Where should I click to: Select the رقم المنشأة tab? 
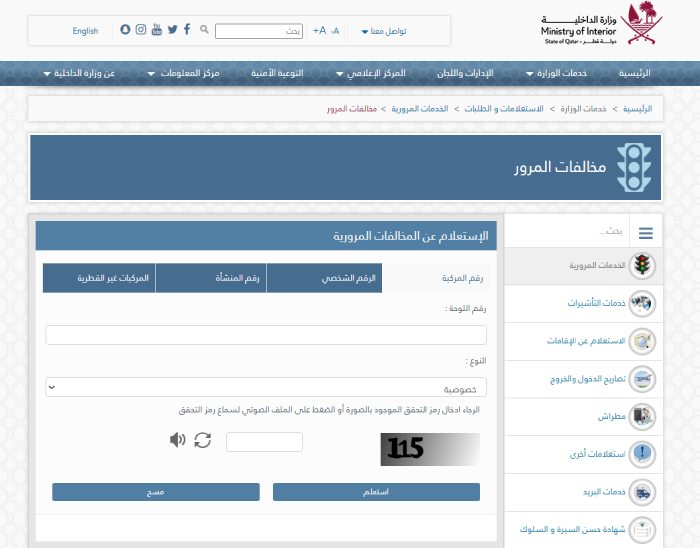211,278
